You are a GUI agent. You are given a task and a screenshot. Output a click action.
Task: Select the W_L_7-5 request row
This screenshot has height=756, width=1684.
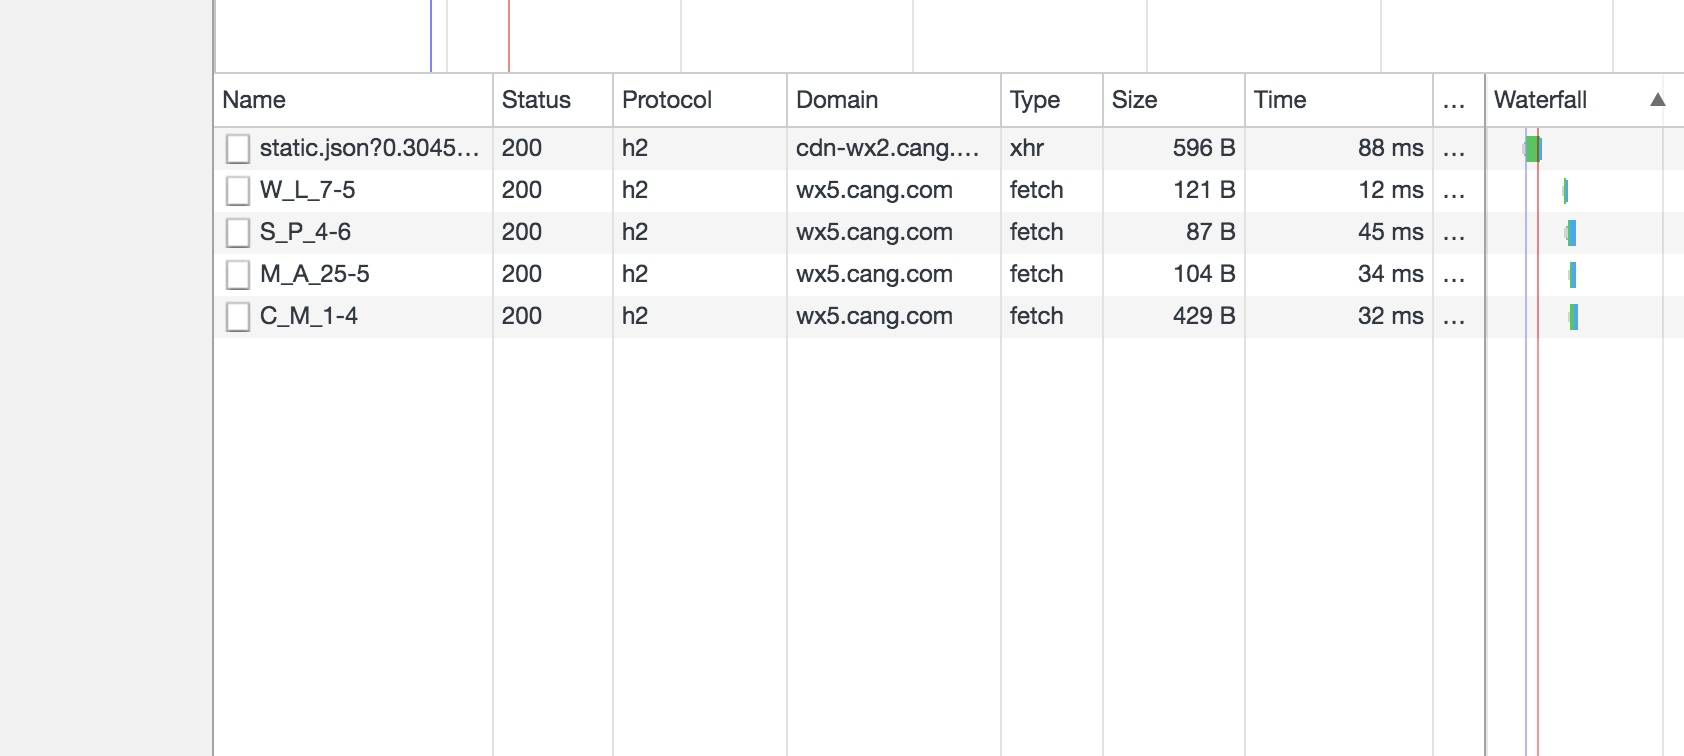pyautogui.click(x=308, y=190)
